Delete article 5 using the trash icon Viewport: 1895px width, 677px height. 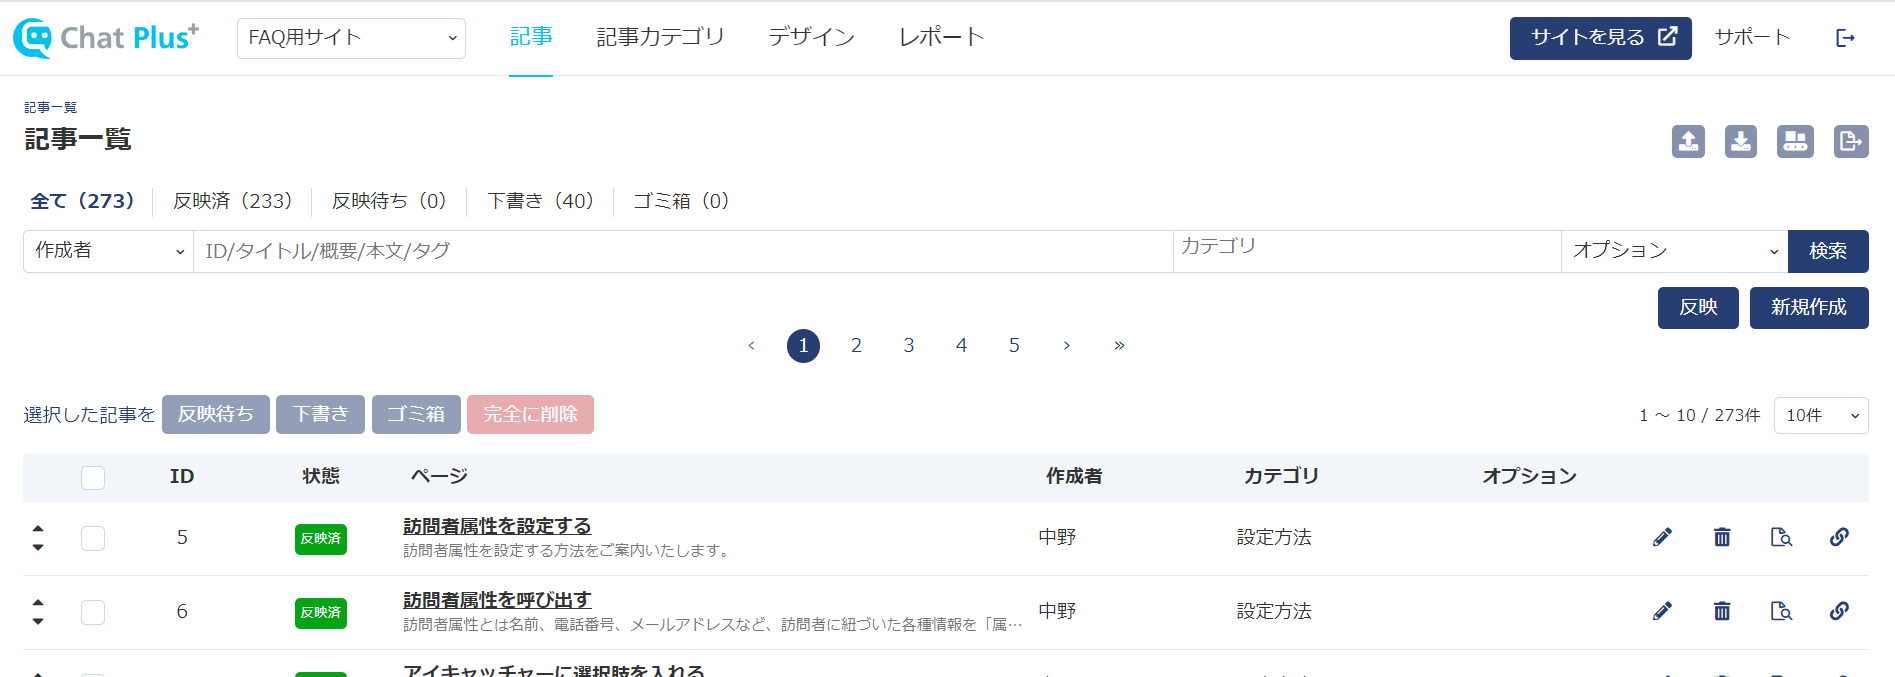click(x=1721, y=537)
